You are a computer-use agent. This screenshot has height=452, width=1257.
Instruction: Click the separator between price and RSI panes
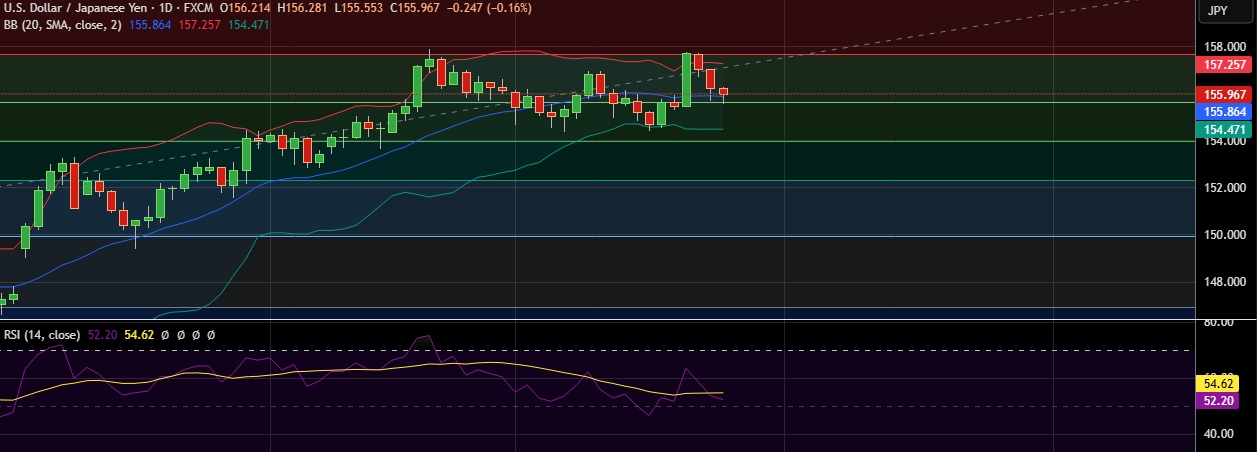coord(600,321)
